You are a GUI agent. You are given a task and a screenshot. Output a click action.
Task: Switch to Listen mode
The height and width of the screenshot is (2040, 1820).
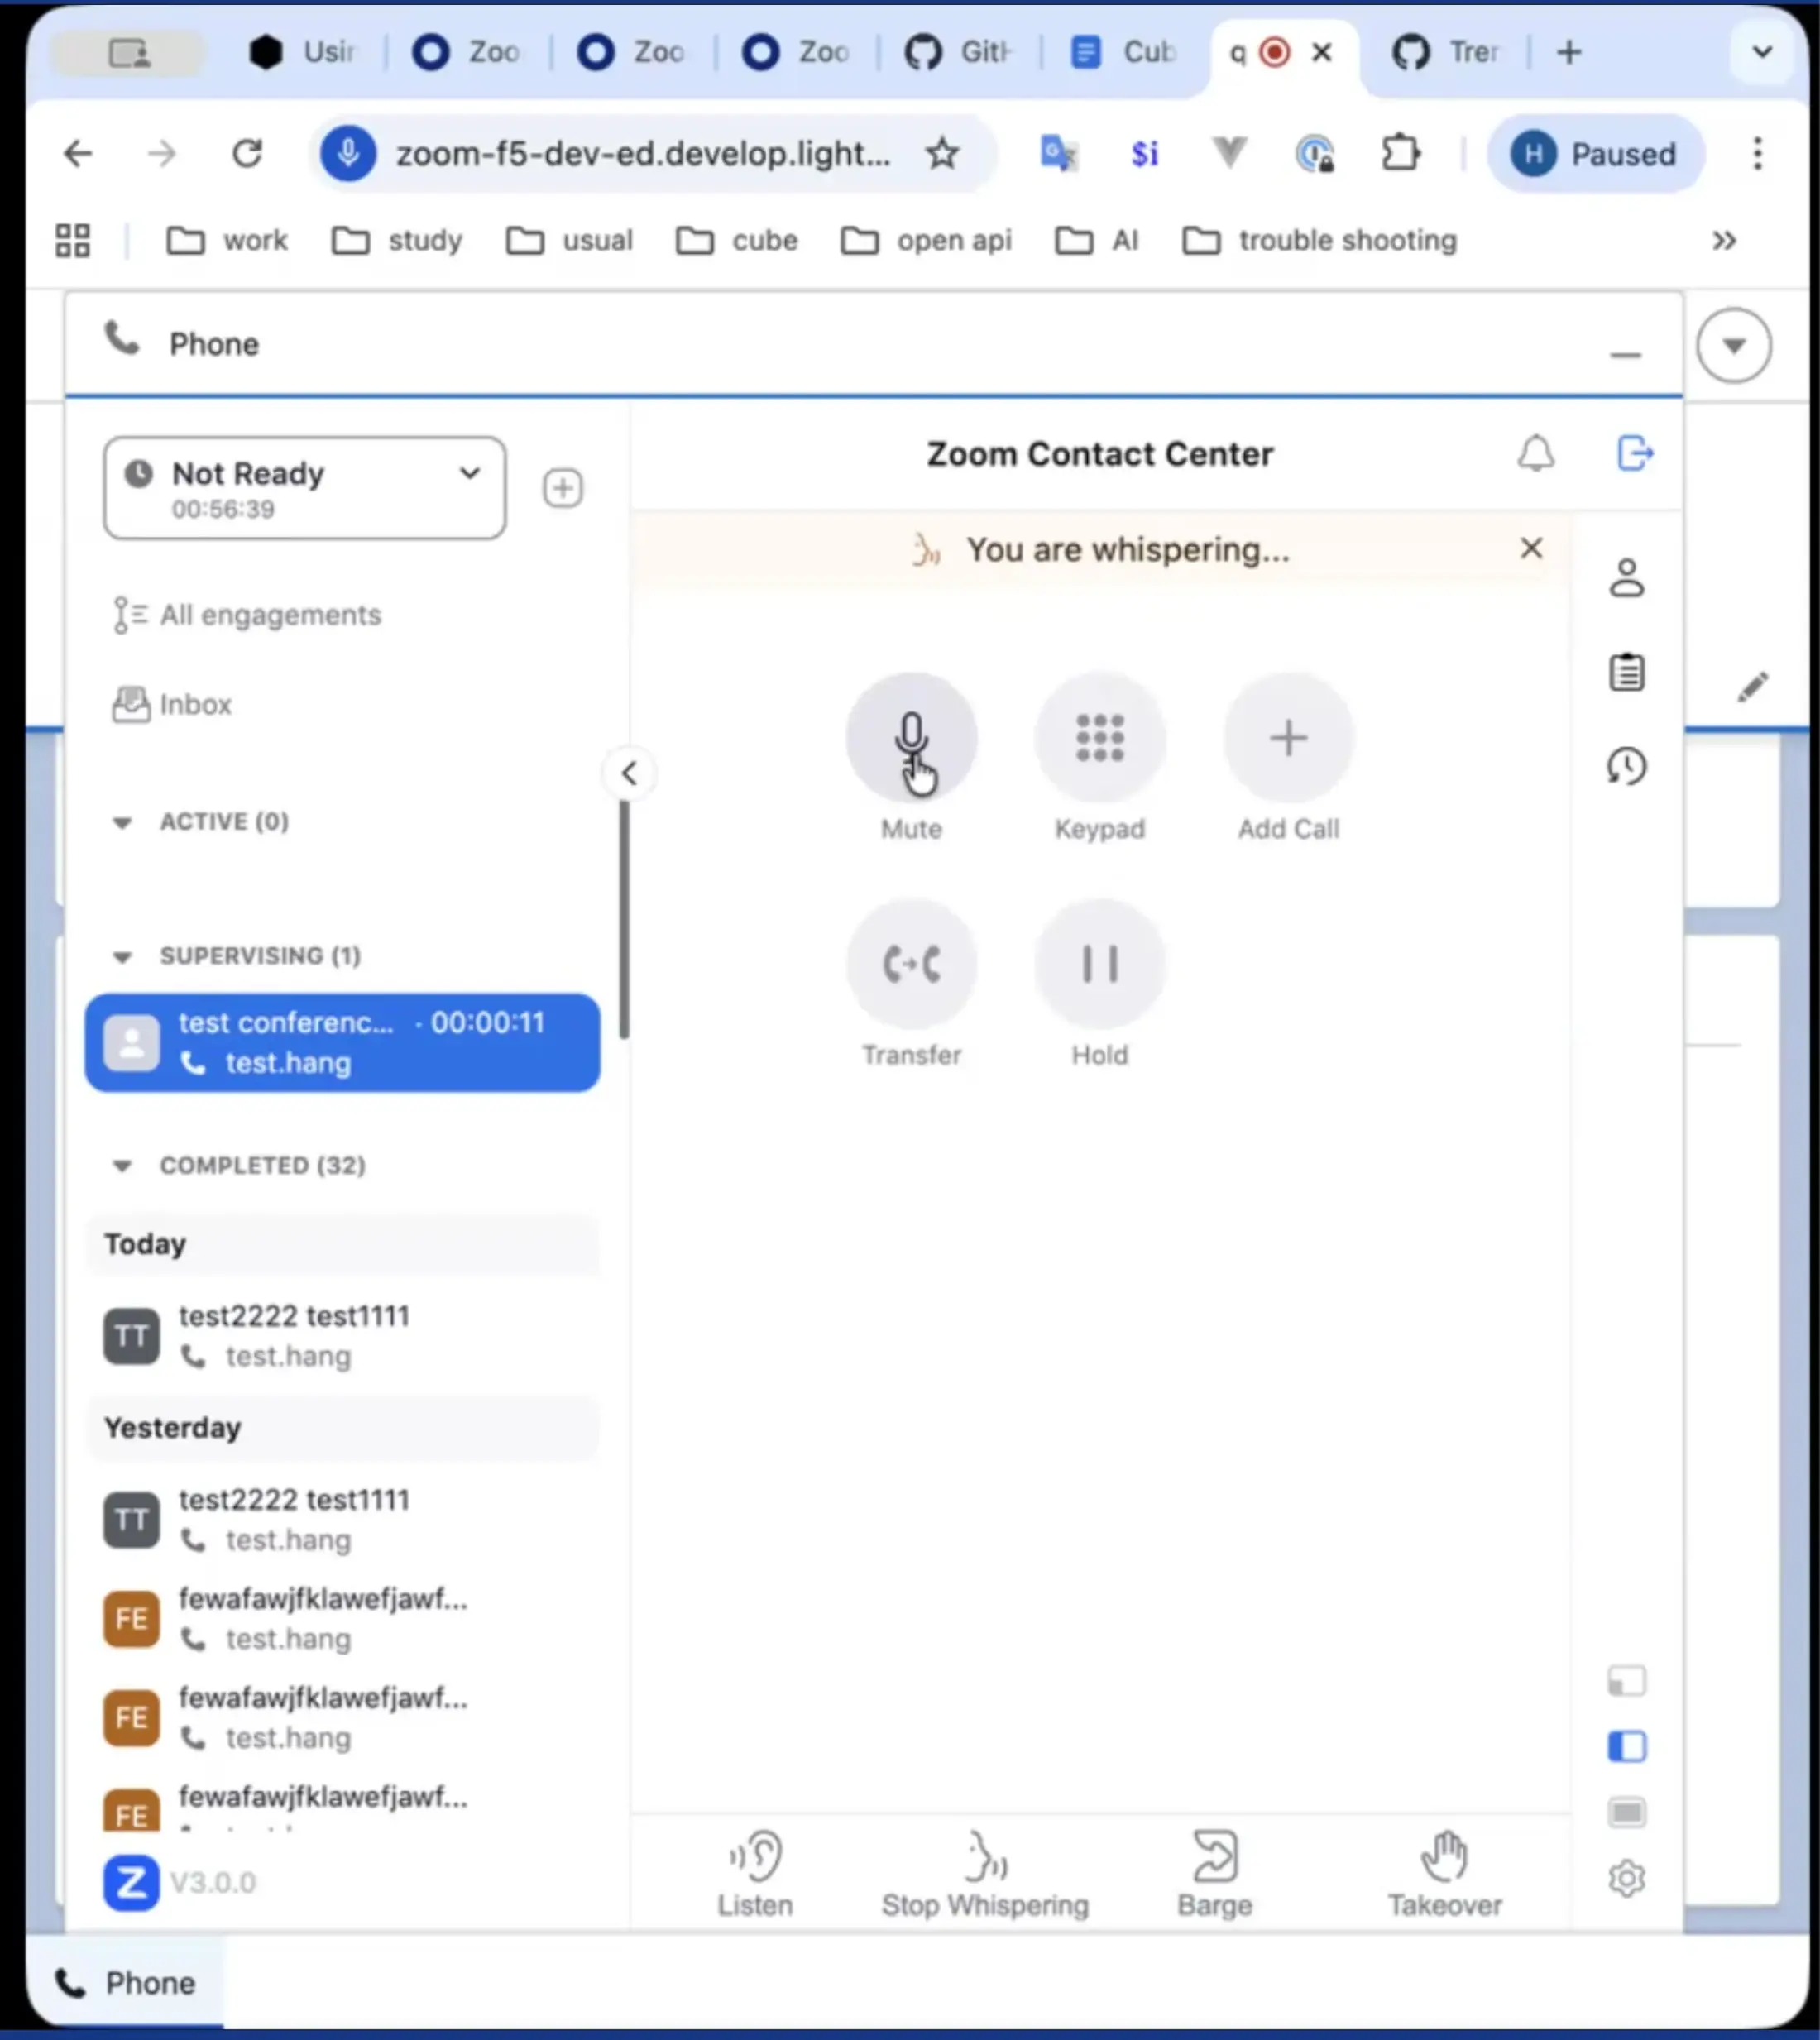(755, 1874)
